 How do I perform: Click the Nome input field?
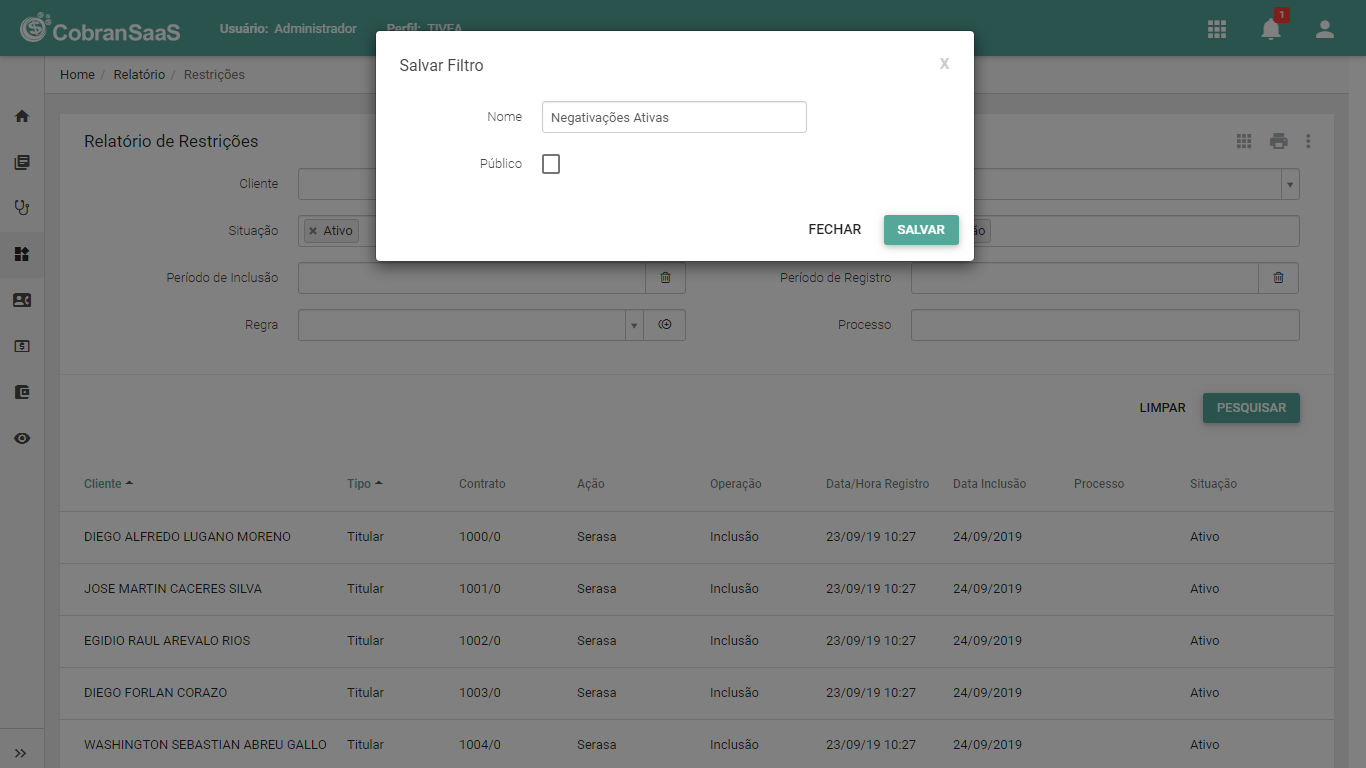674,117
